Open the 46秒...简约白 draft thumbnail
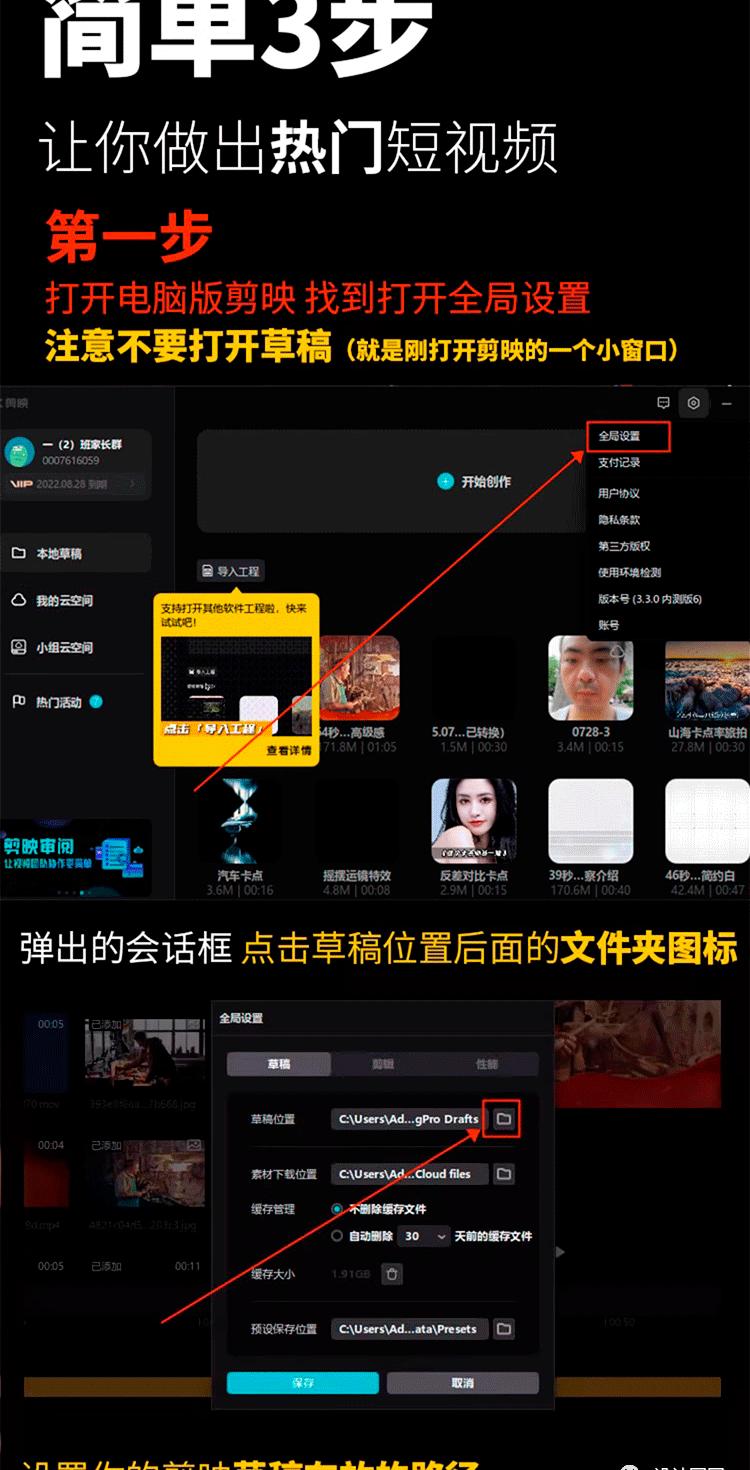750x1470 pixels. click(x=706, y=821)
